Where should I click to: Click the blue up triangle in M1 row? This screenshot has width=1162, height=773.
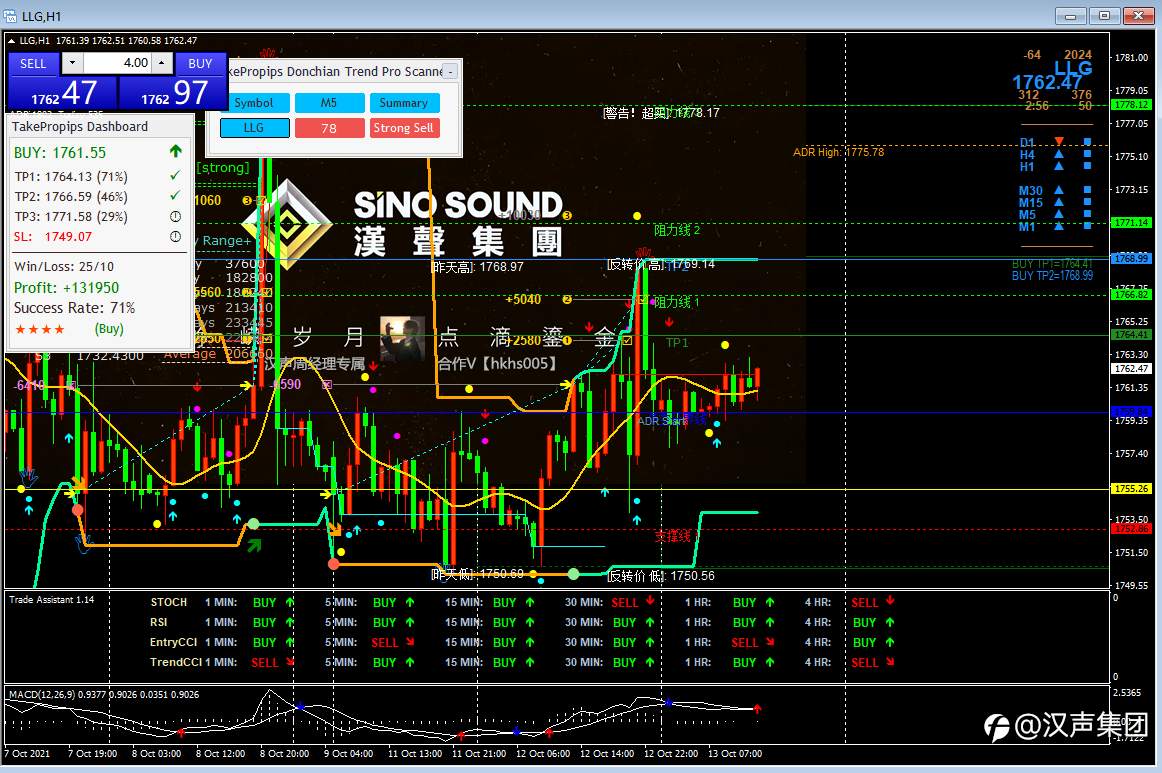[1059, 226]
